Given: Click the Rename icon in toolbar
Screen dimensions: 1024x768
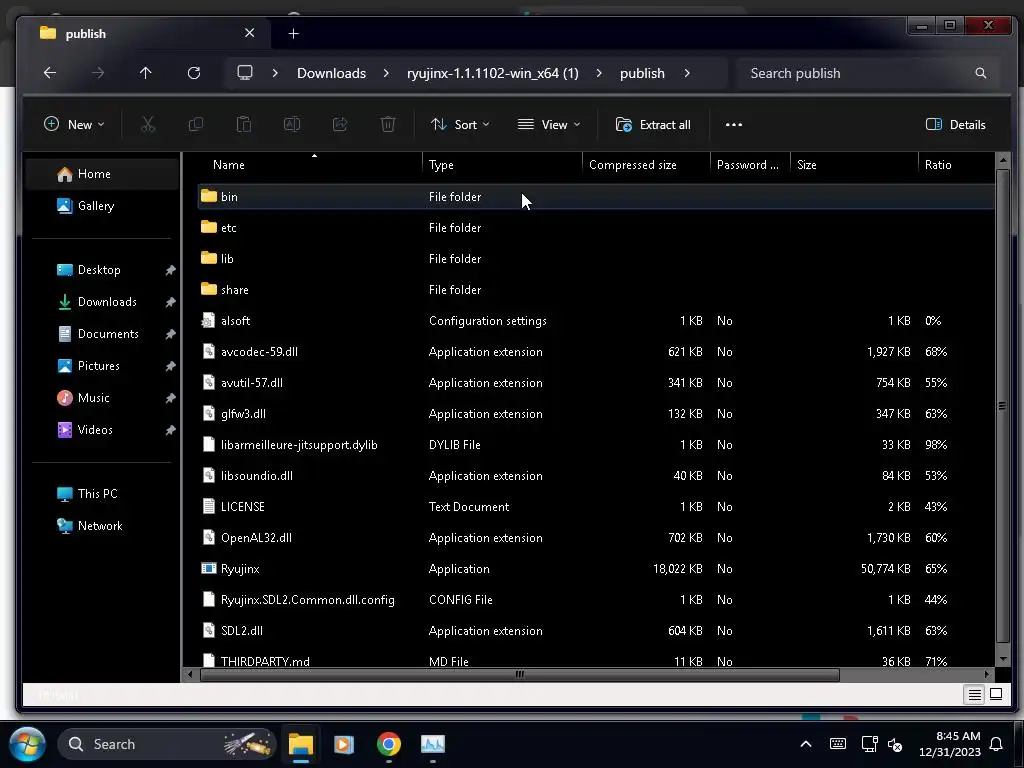Looking at the screenshot, I should pos(292,124).
